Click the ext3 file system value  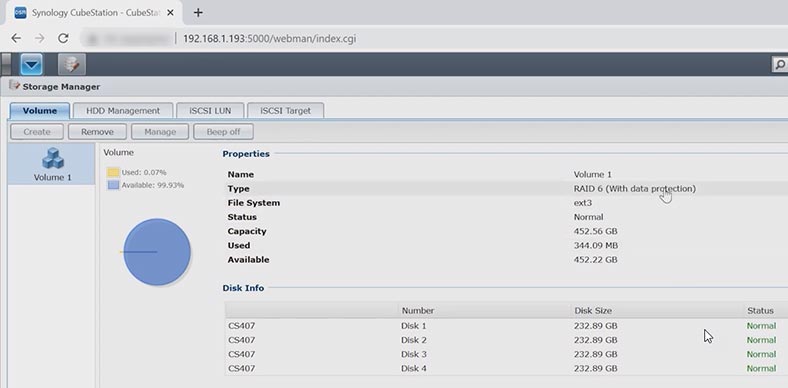tap(583, 203)
